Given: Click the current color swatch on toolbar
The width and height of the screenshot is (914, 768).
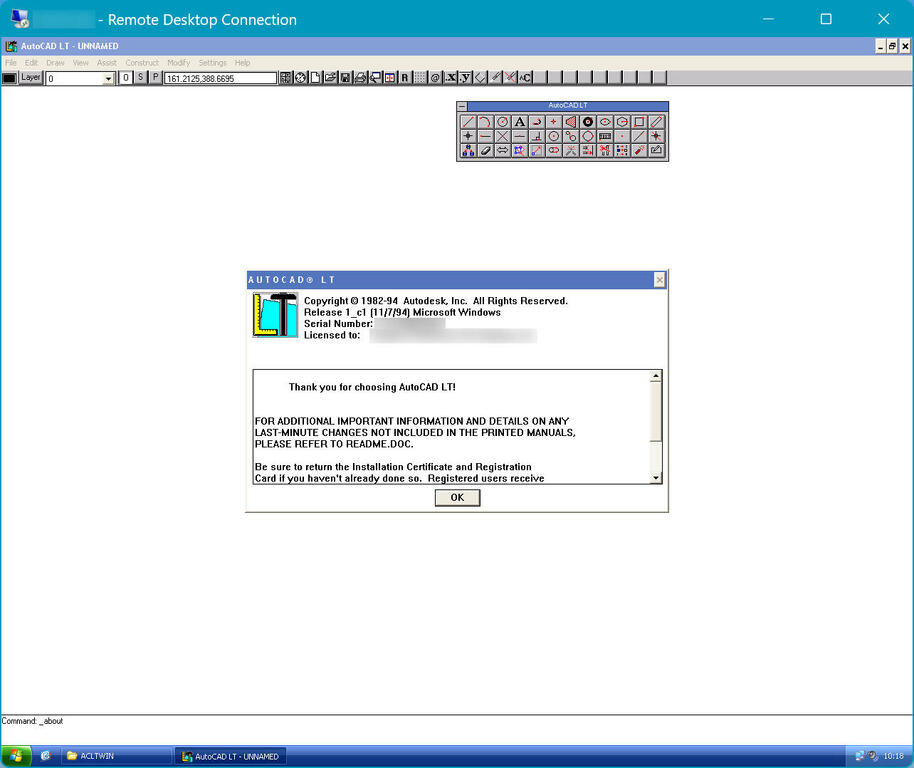Looking at the screenshot, I should (x=9, y=78).
